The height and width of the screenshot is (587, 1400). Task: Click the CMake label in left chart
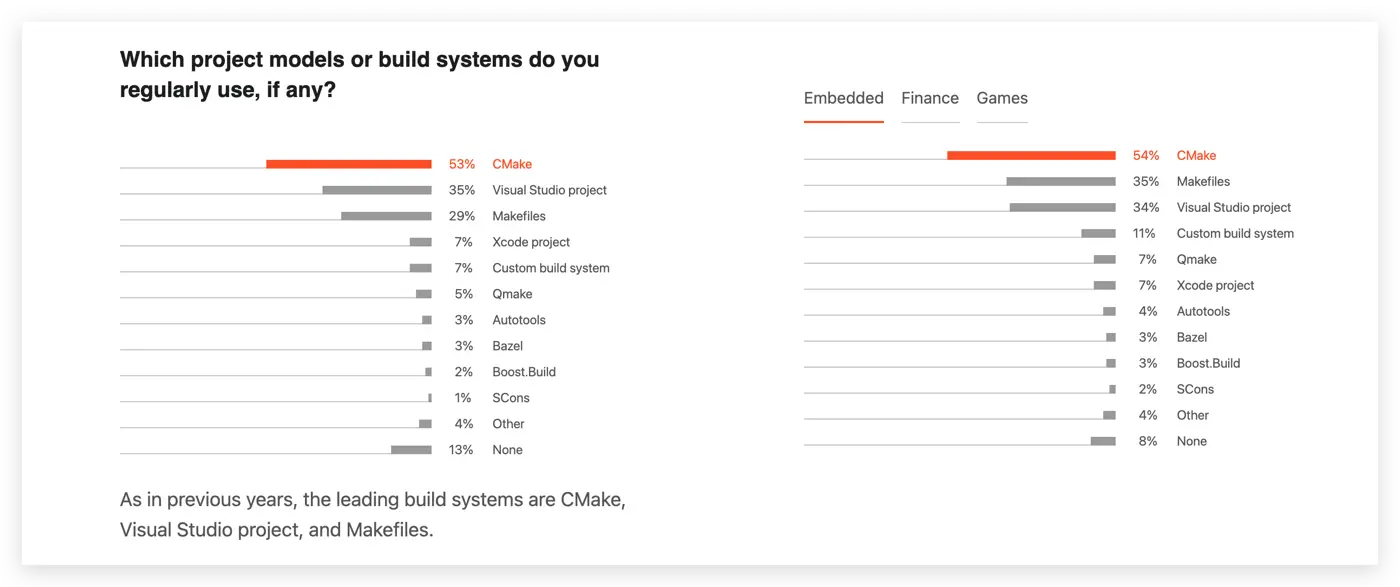coord(512,164)
